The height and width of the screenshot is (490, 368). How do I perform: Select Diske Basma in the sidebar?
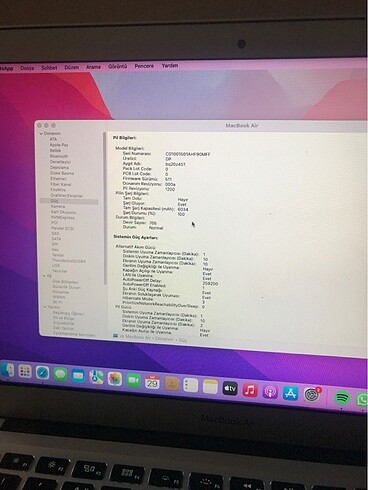tap(62, 173)
